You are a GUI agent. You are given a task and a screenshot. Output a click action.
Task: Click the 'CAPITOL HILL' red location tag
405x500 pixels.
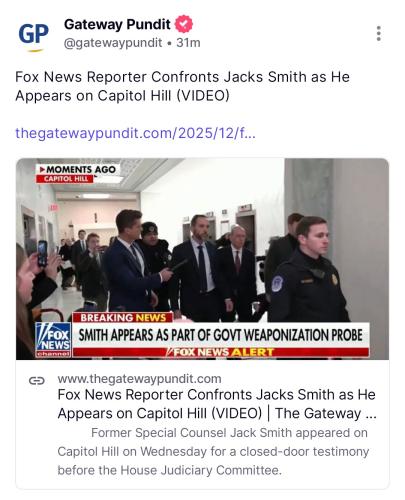pos(65,179)
